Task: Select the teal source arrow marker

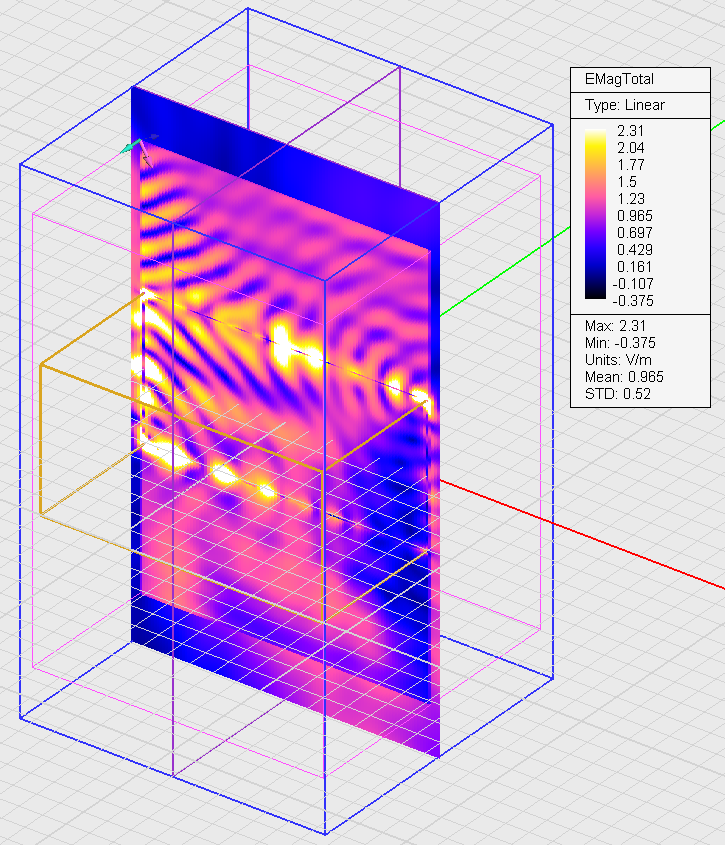Action: tap(132, 146)
